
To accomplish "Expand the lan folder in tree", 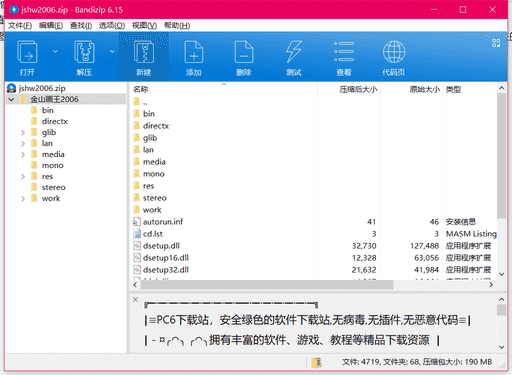I will click(23, 144).
